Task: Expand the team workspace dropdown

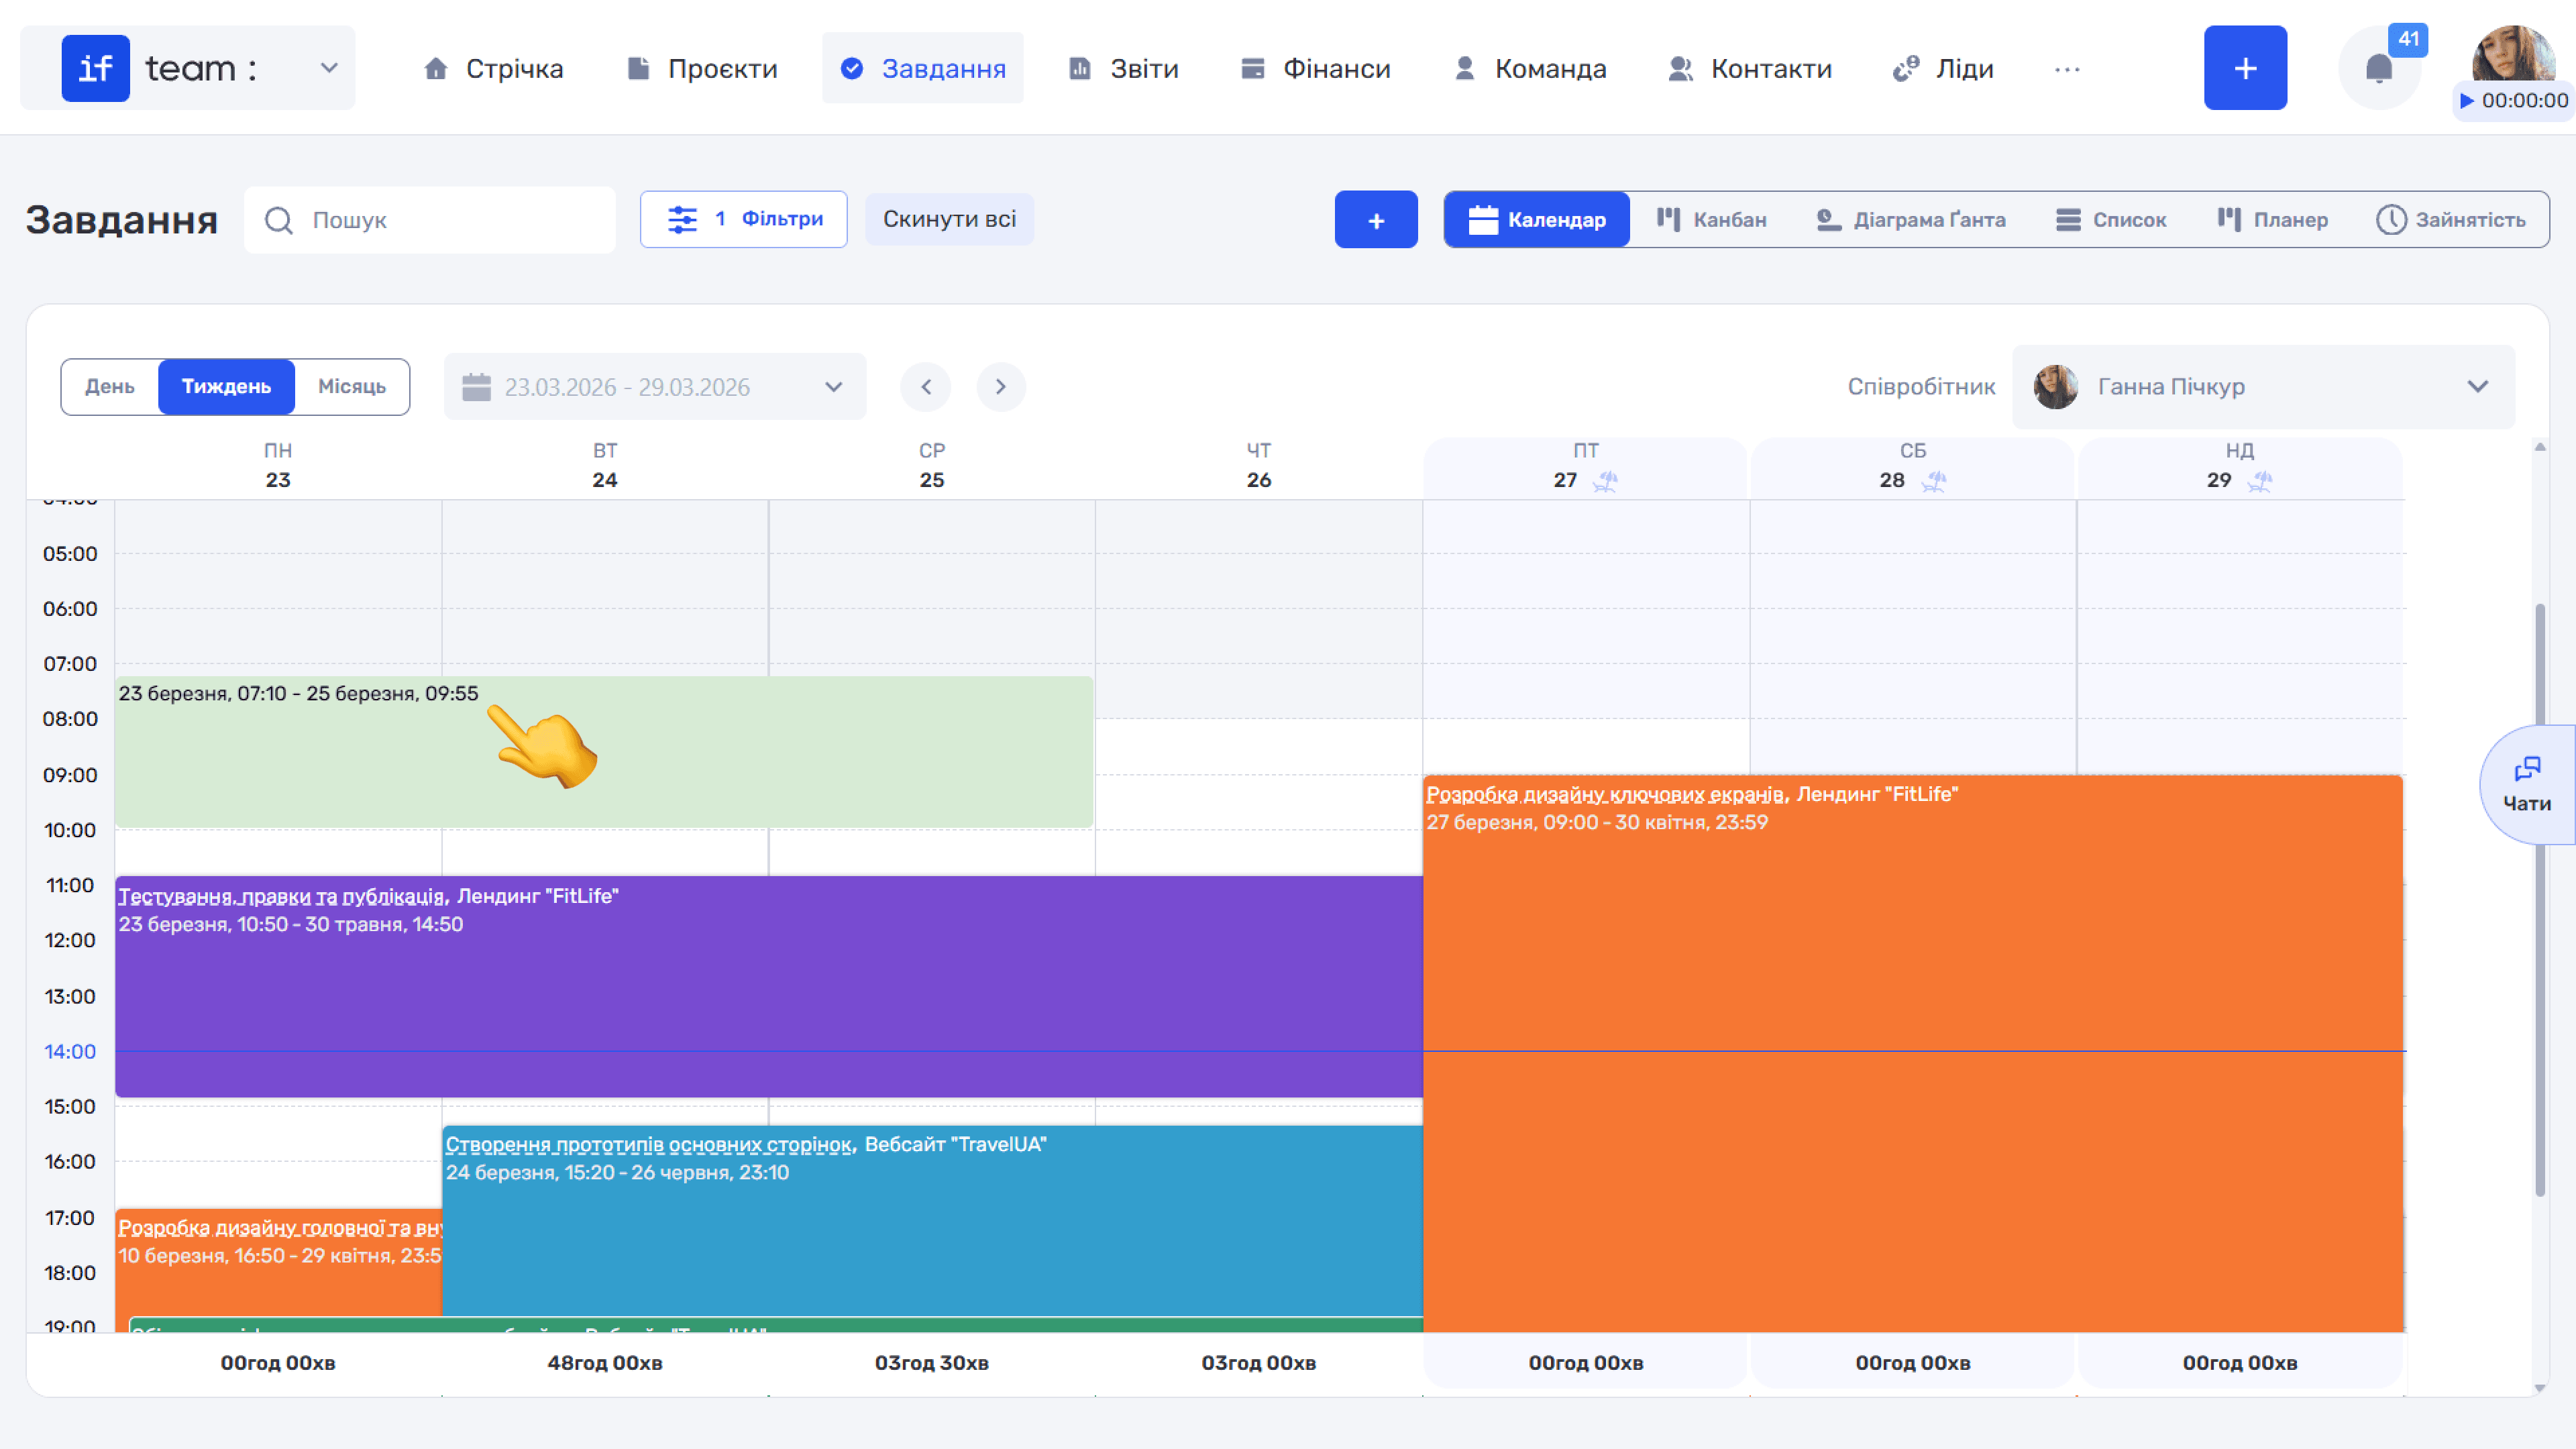Action: [x=329, y=68]
